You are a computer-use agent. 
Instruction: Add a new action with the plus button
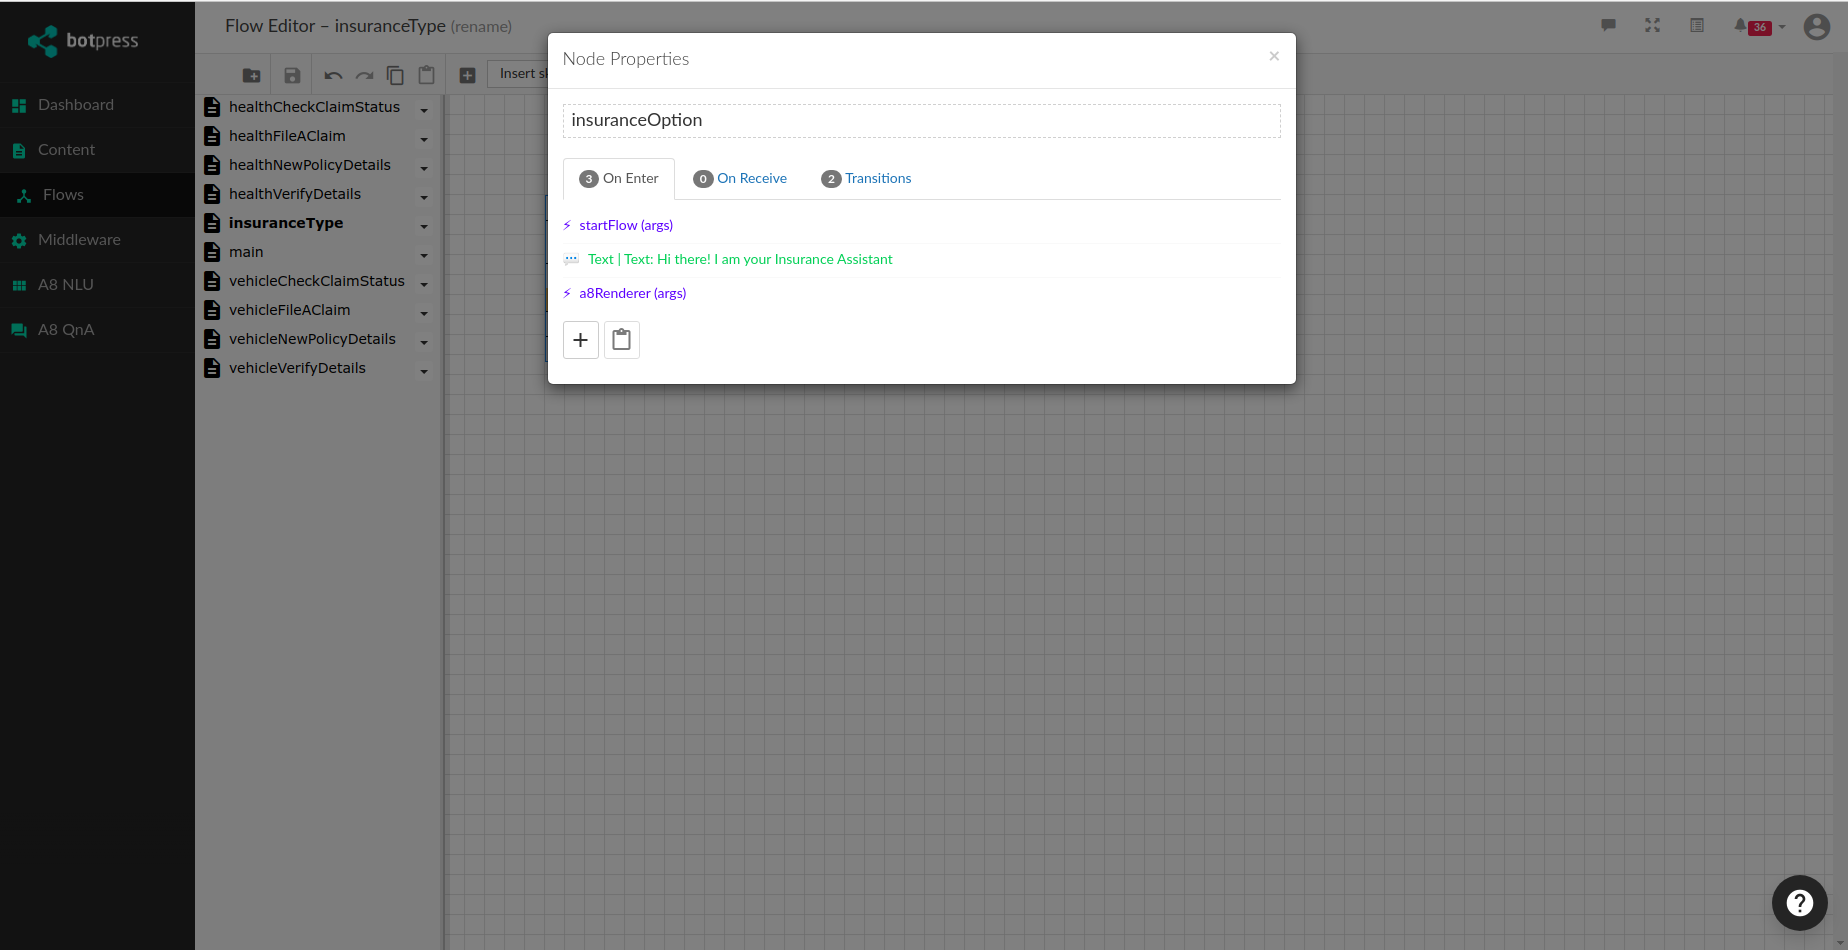(x=581, y=340)
